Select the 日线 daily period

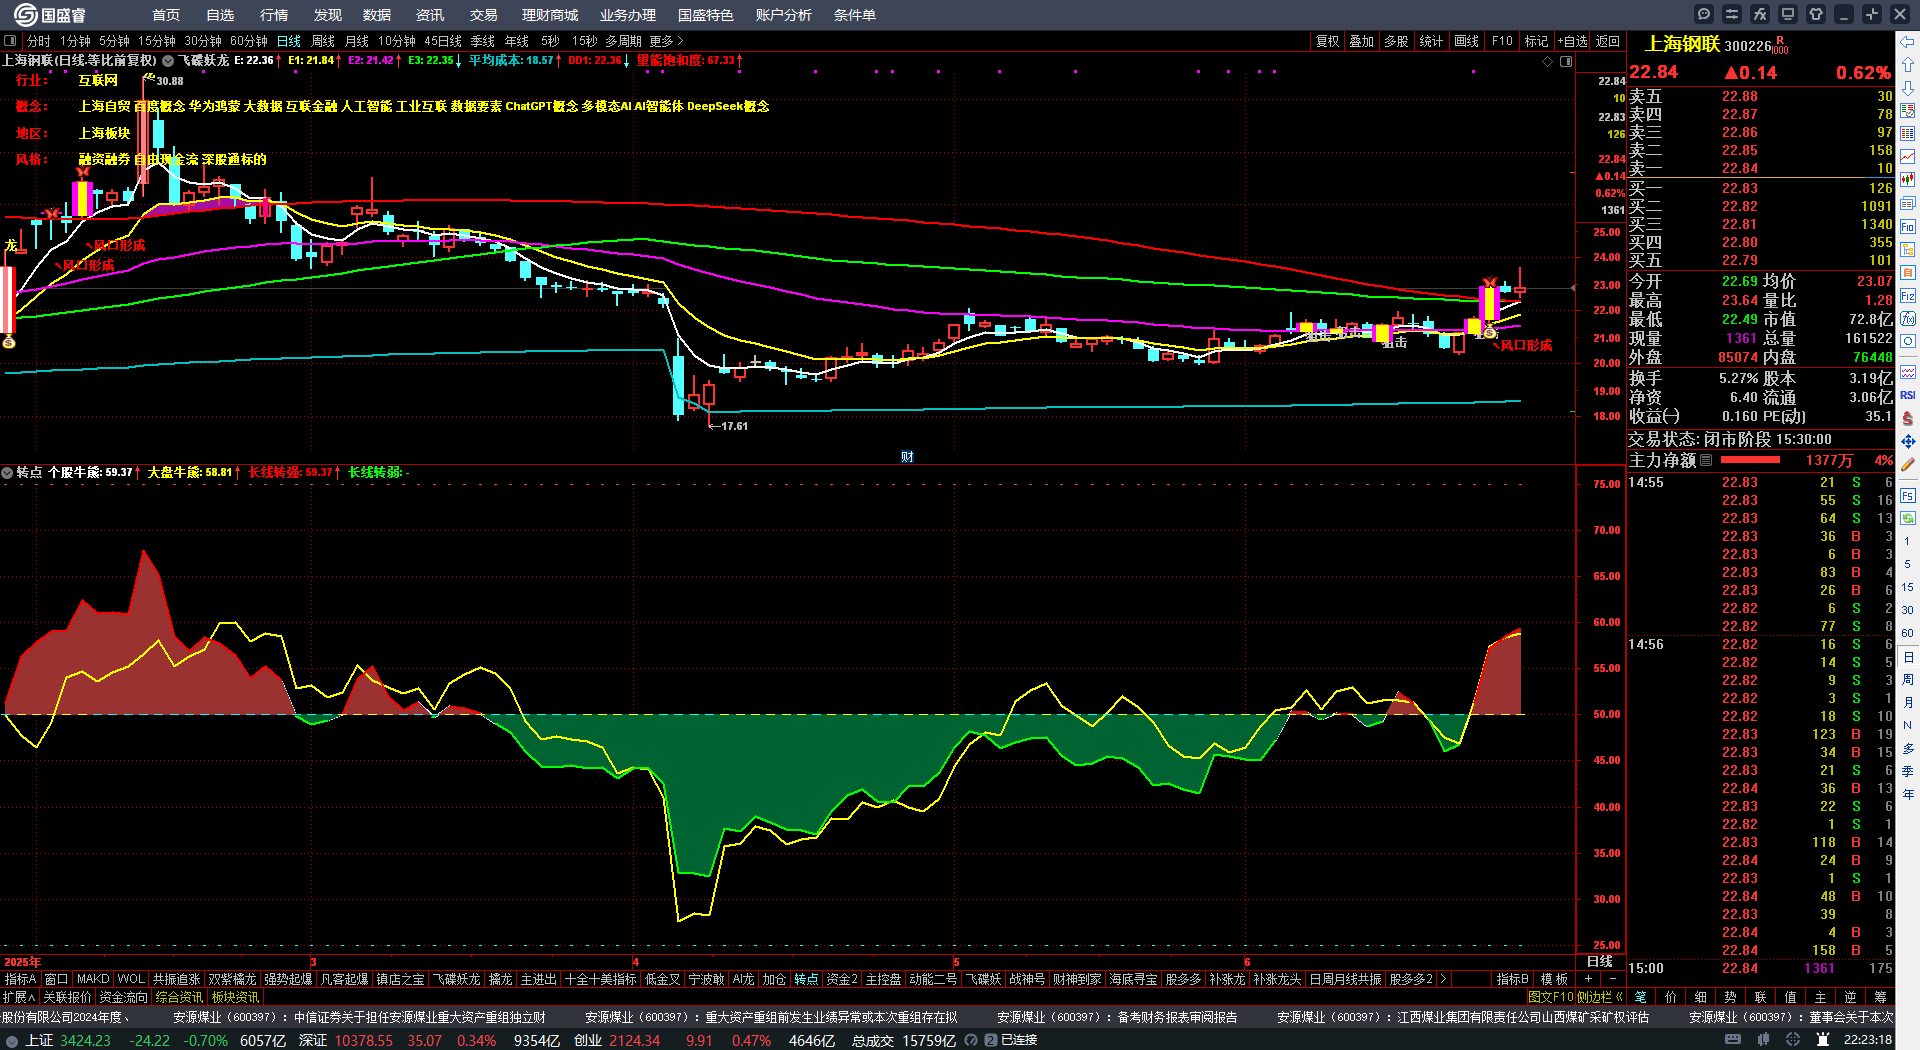pos(289,41)
